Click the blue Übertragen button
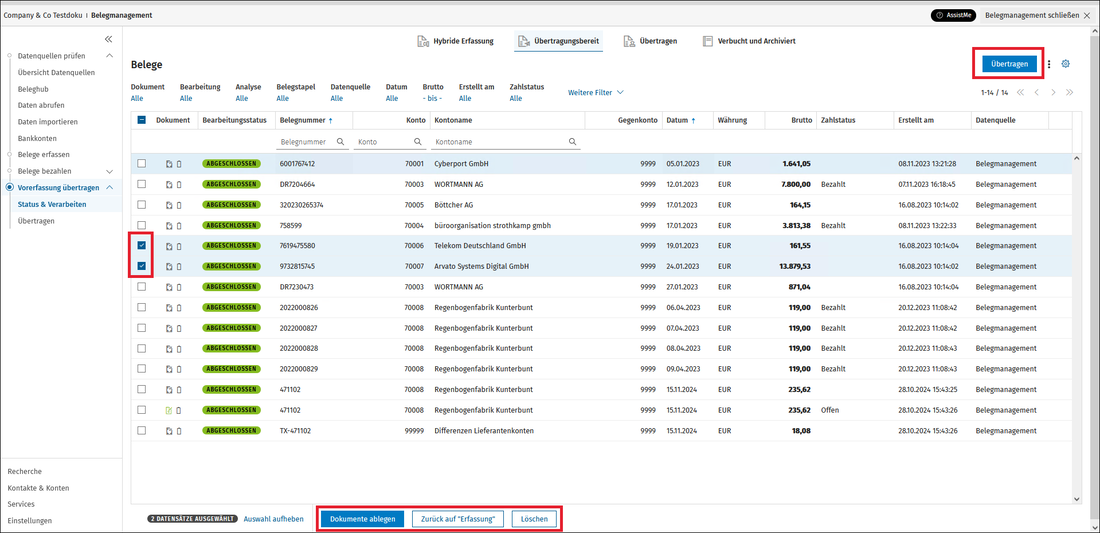The height and width of the screenshot is (533, 1100). [x=1009, y=64]
